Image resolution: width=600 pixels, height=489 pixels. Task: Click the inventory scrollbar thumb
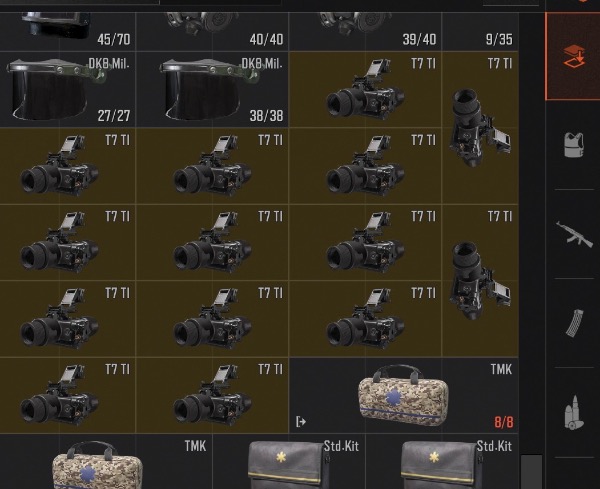click(x=532, y=471)
